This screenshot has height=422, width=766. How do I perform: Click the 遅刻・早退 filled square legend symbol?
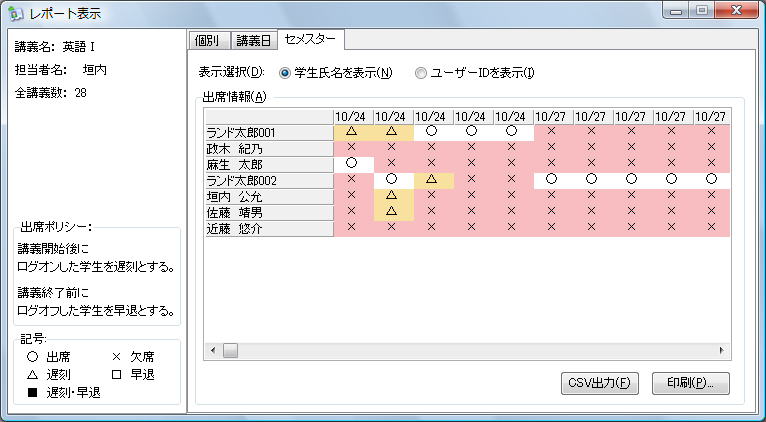[x=32, y=392]
